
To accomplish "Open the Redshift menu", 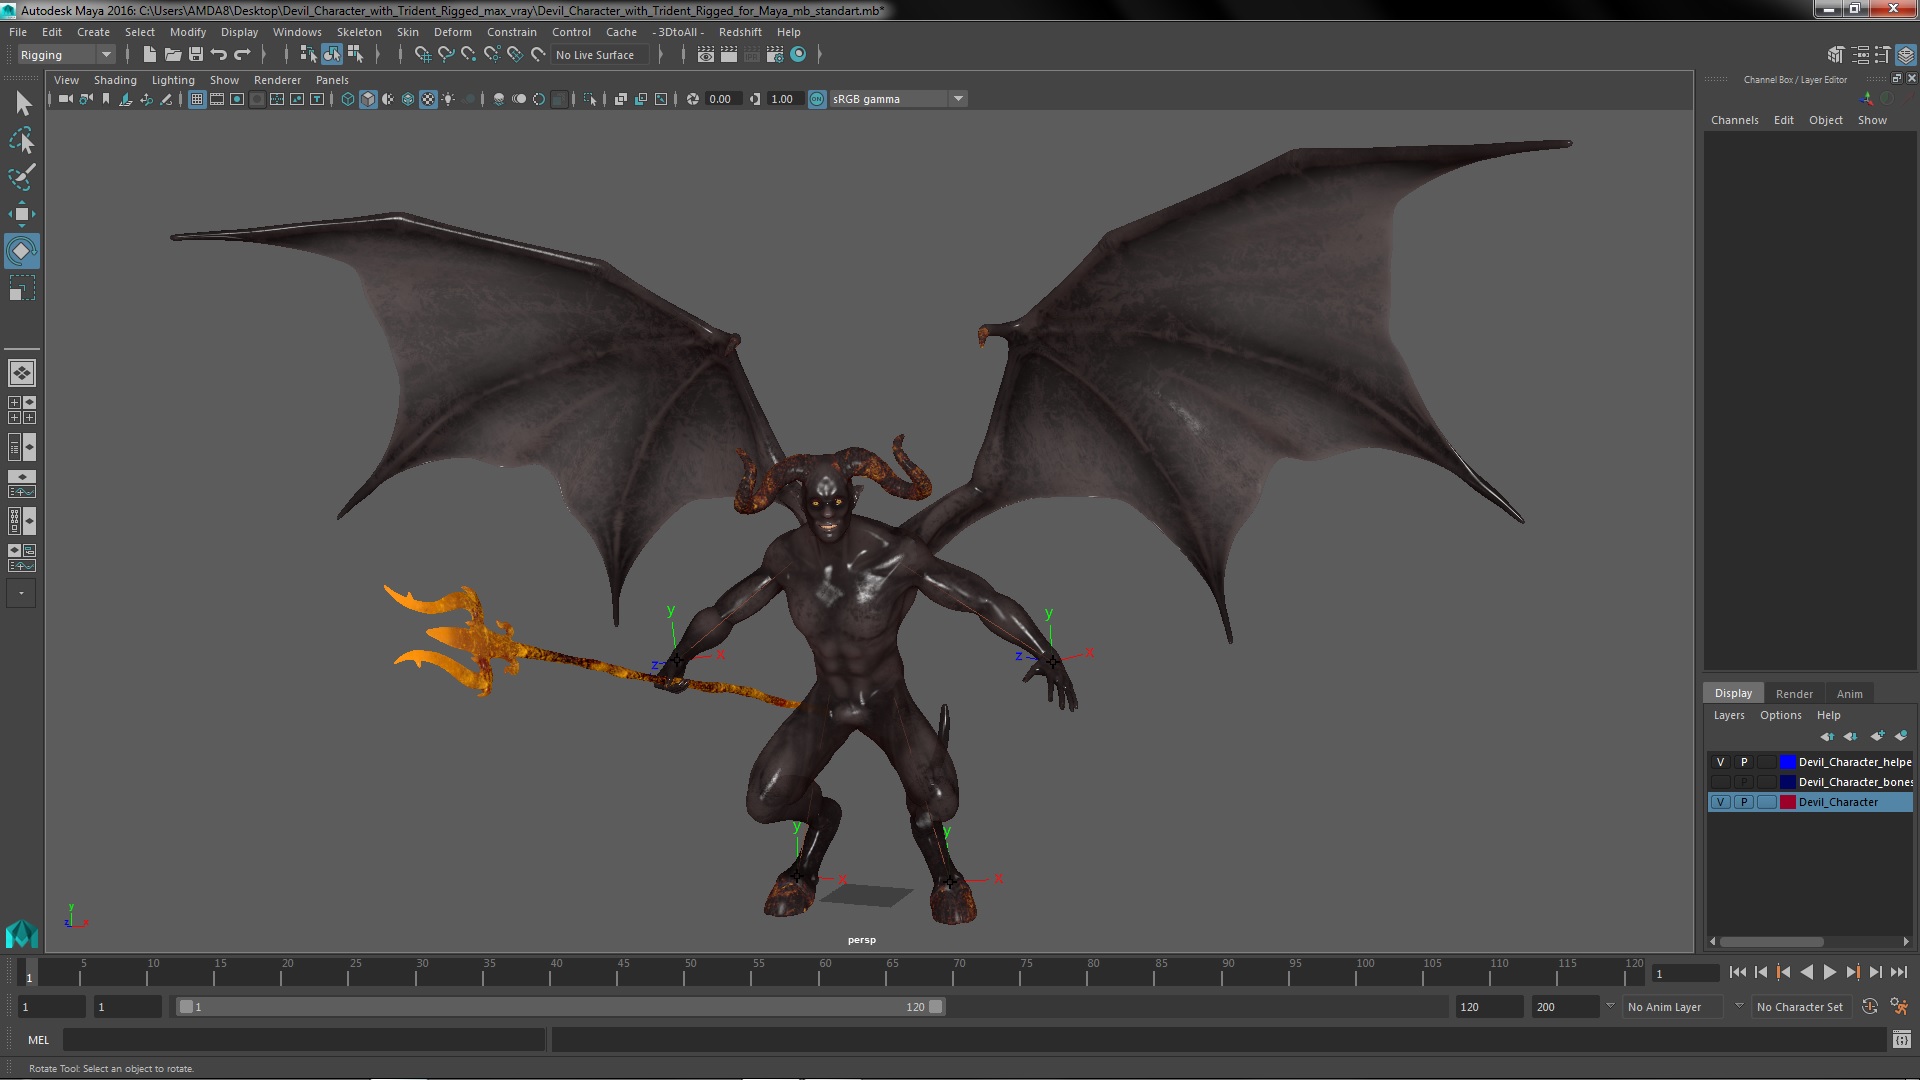I will click(740, 32).
